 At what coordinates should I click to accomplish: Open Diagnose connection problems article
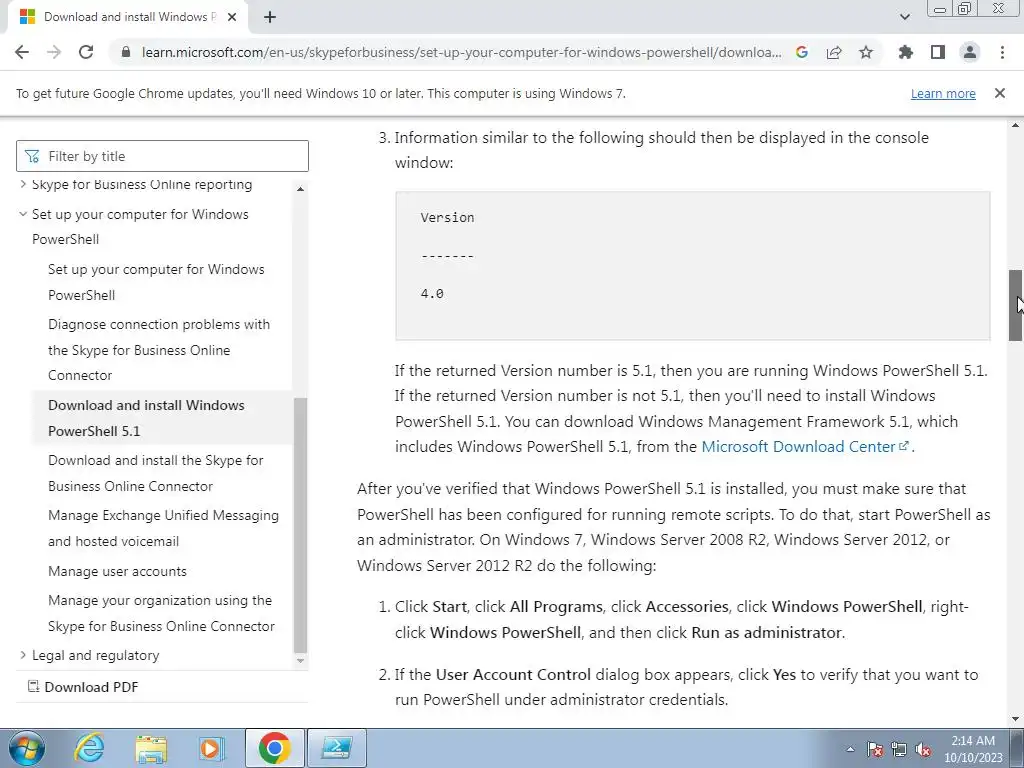click(159, 349)
